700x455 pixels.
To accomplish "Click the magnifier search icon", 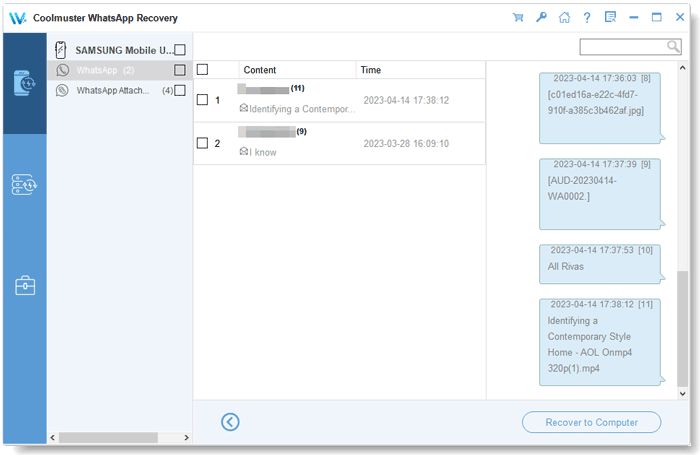I will [673, 47].
